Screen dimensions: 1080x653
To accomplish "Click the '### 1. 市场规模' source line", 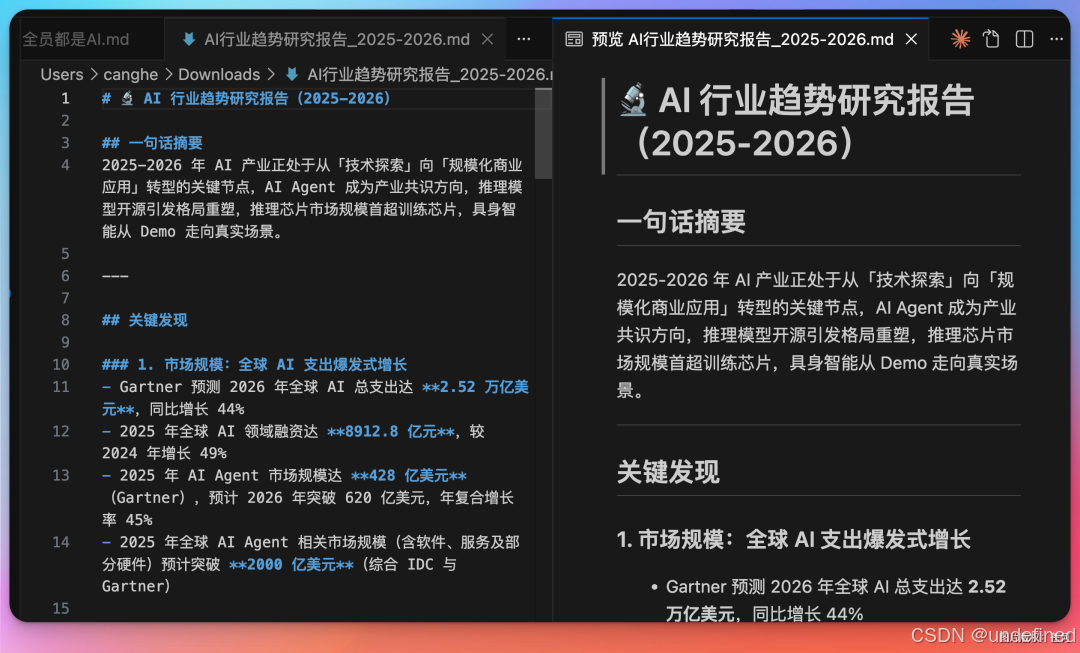I will coord(254,364).
